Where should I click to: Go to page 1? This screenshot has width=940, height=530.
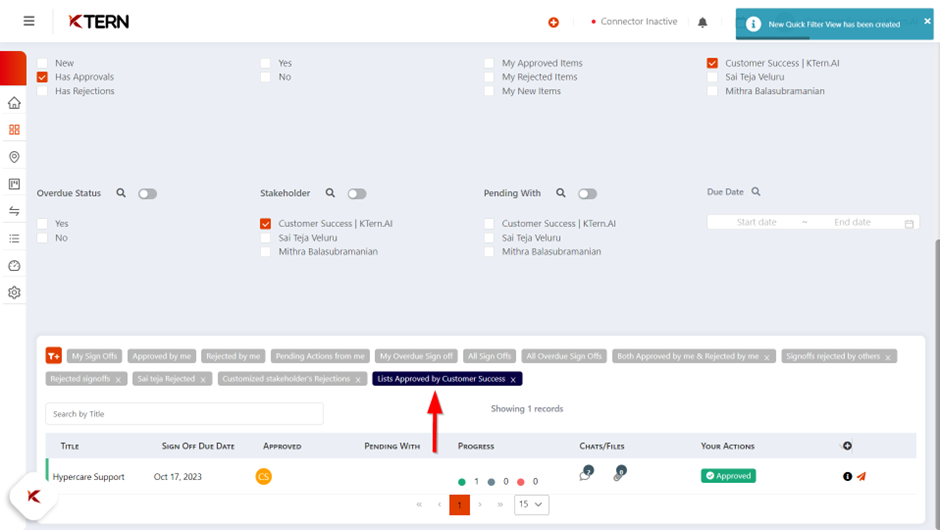[459, 505]
